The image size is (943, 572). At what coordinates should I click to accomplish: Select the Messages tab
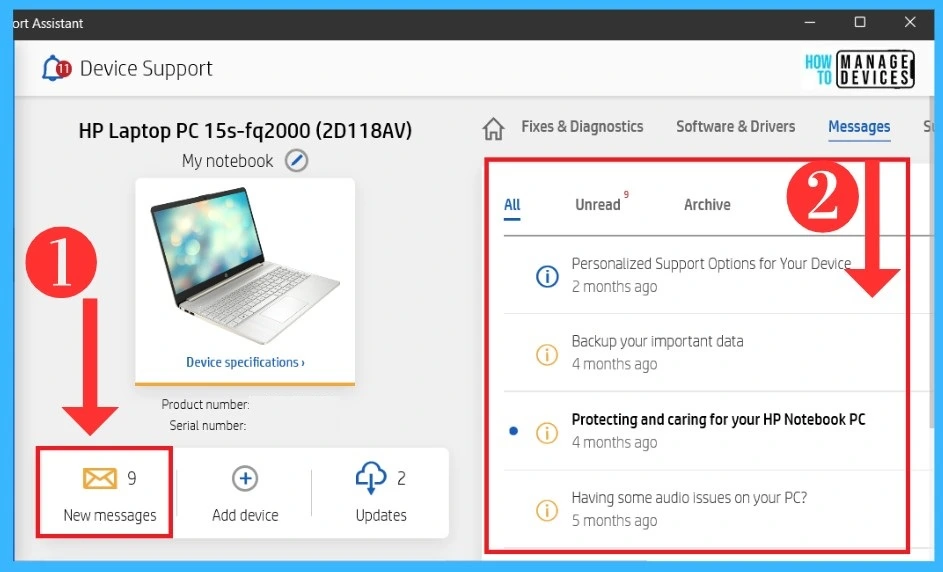(859, 126)
